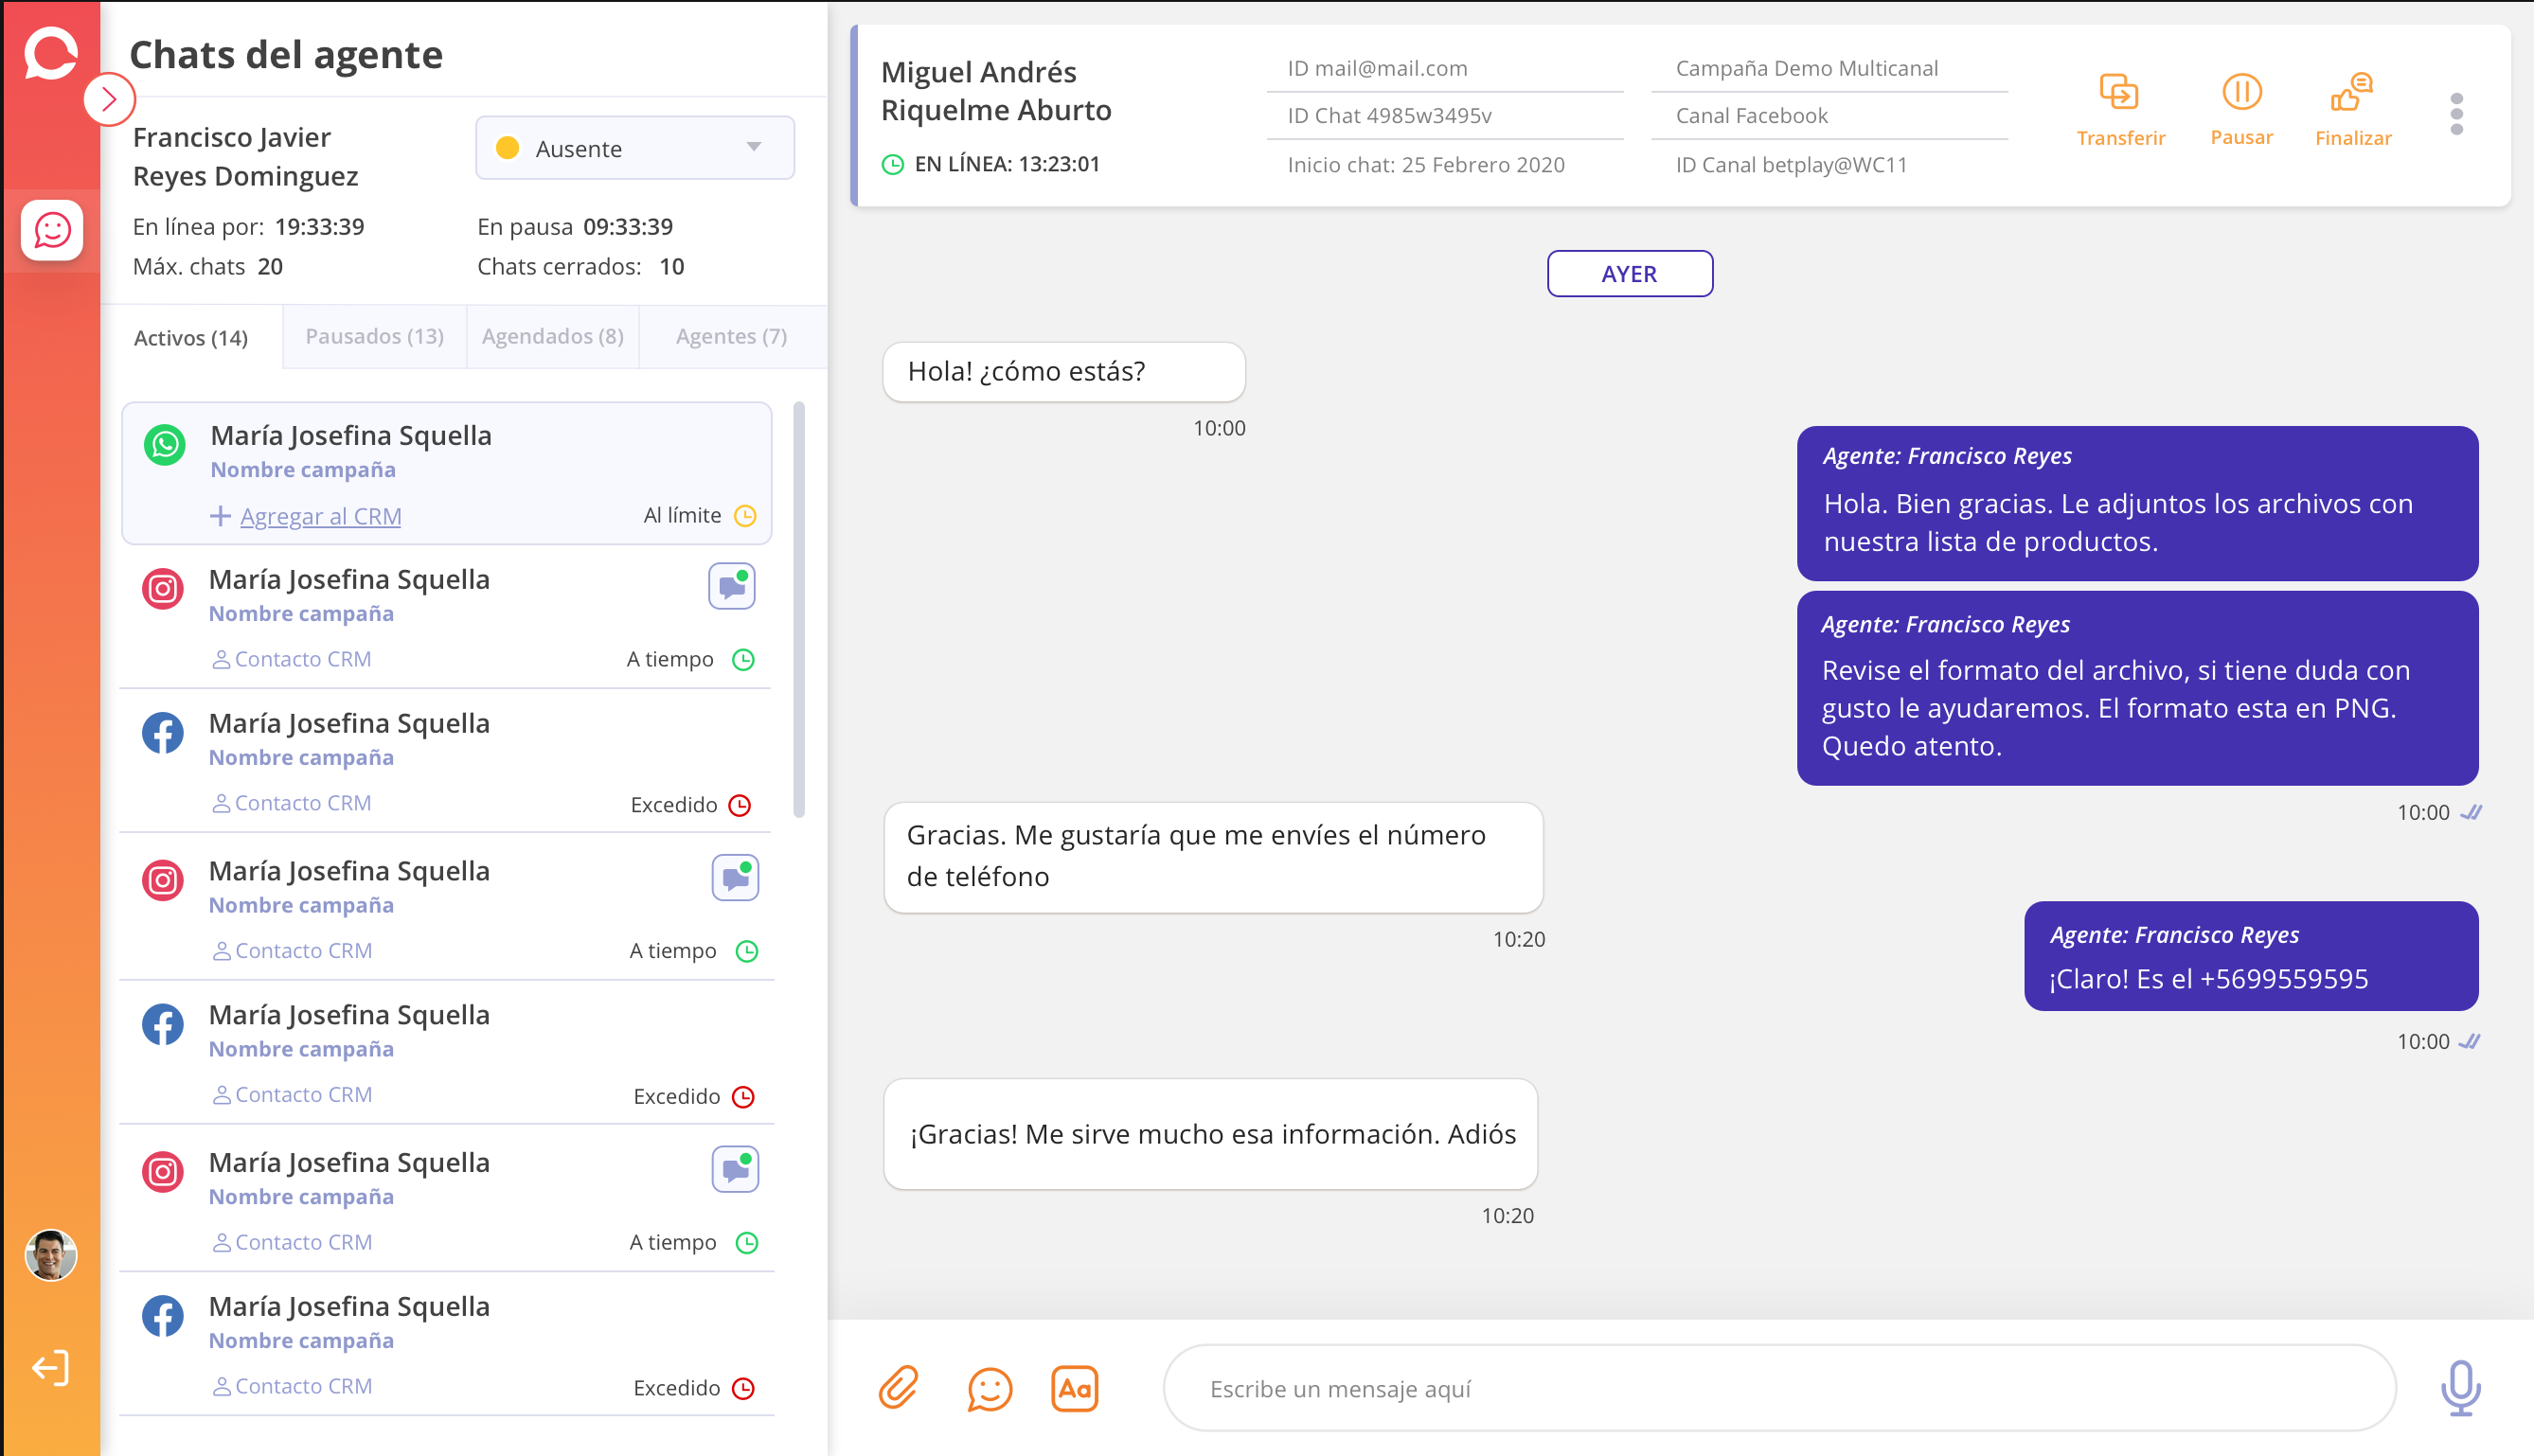Open the emoji picker icon
Image resolution: width=2534 pixels, height=1456 pixels.
(989, 1388)
